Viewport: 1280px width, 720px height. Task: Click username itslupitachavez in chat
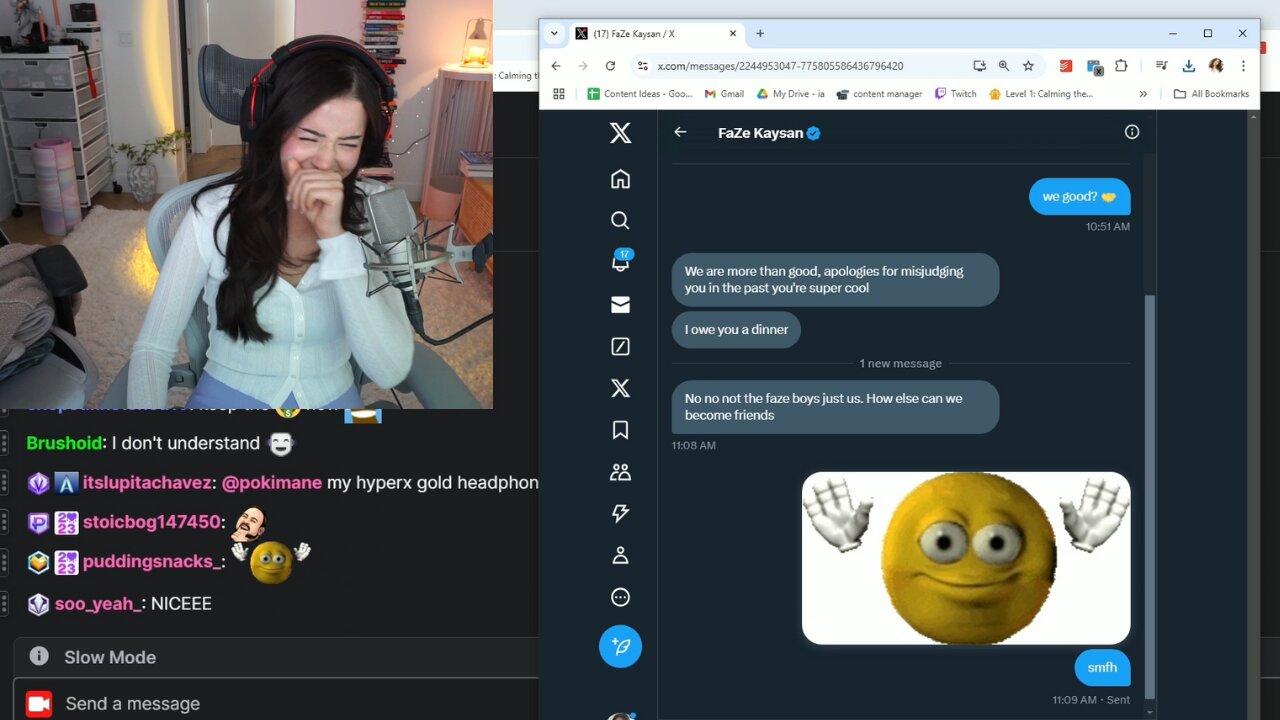(x=147, y=483)
